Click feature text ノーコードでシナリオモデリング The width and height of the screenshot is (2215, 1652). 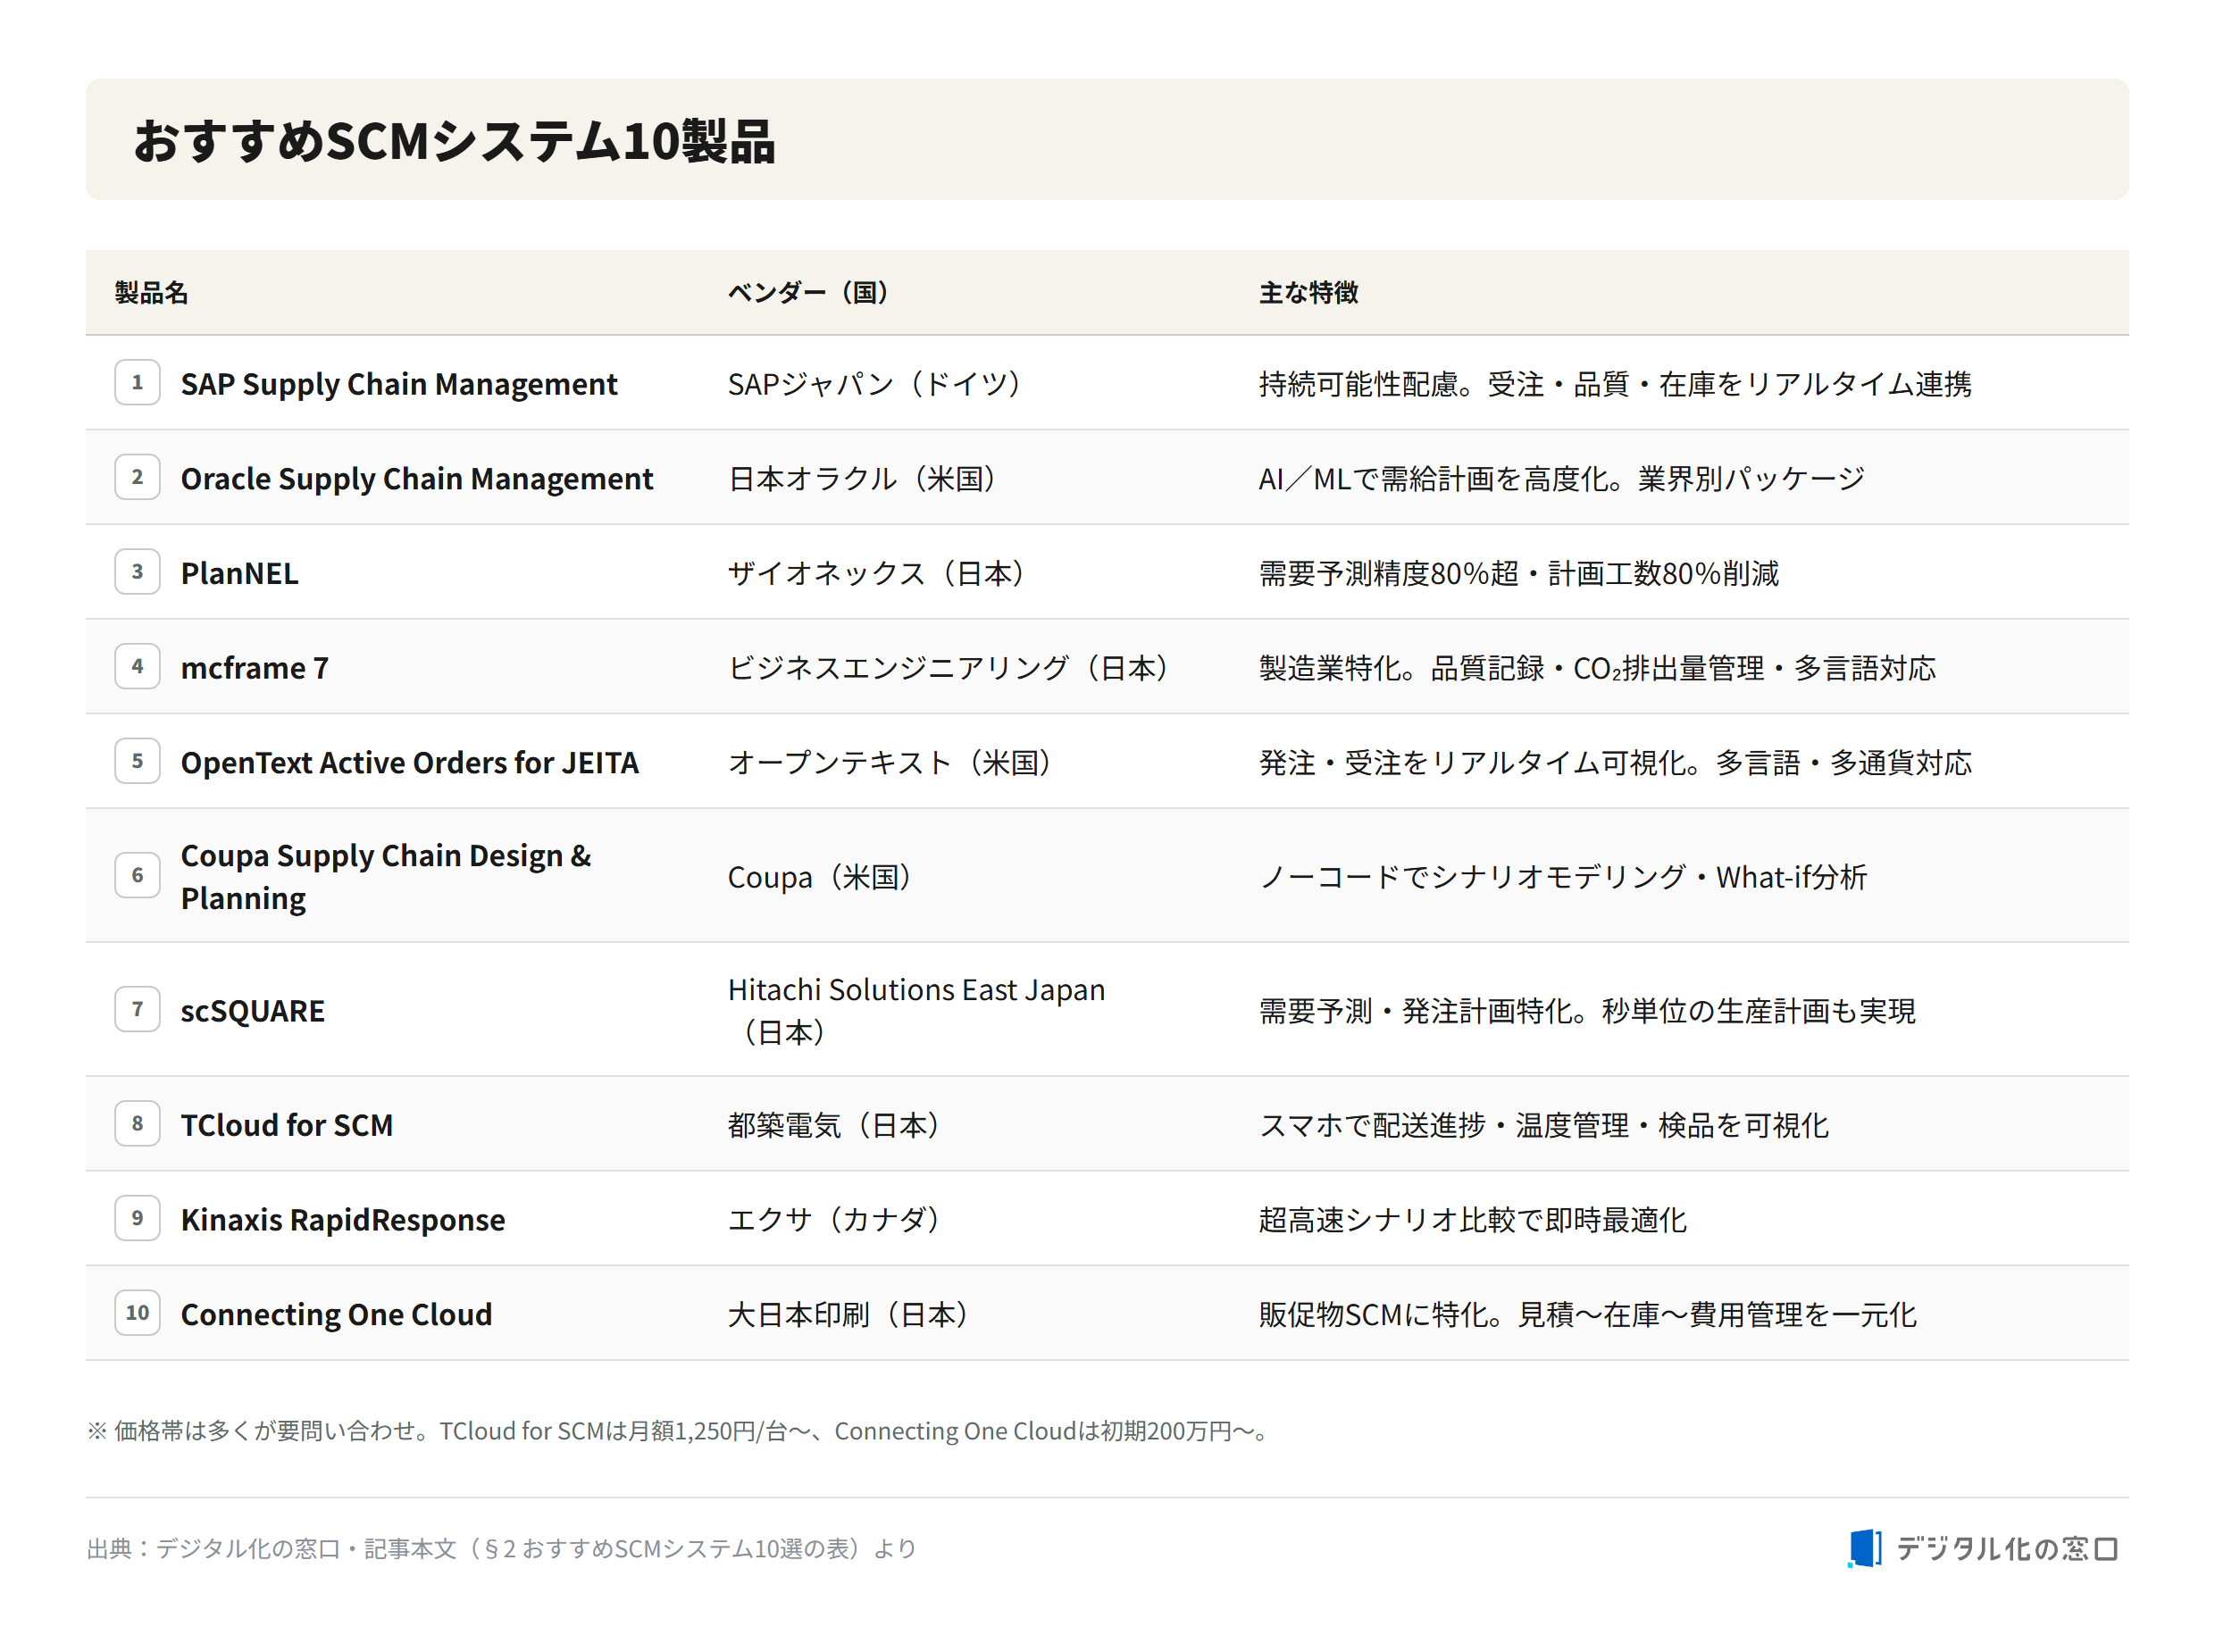[x=1472, y=877]
